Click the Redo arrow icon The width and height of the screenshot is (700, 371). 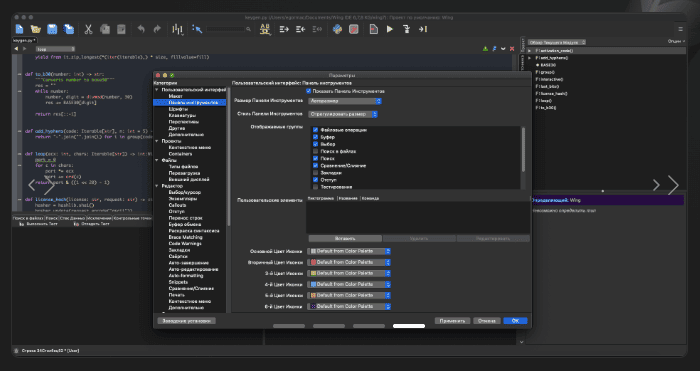point(157,29)
